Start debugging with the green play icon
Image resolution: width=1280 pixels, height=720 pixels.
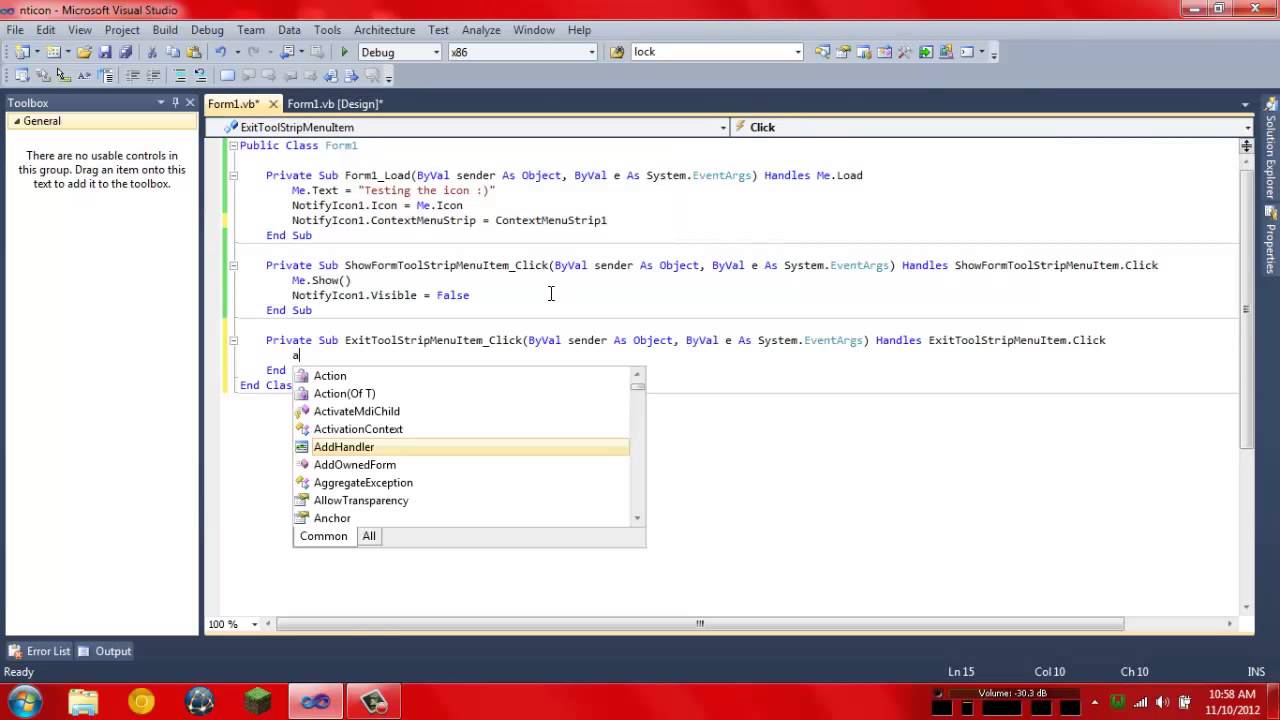click(x=344, y=52)
